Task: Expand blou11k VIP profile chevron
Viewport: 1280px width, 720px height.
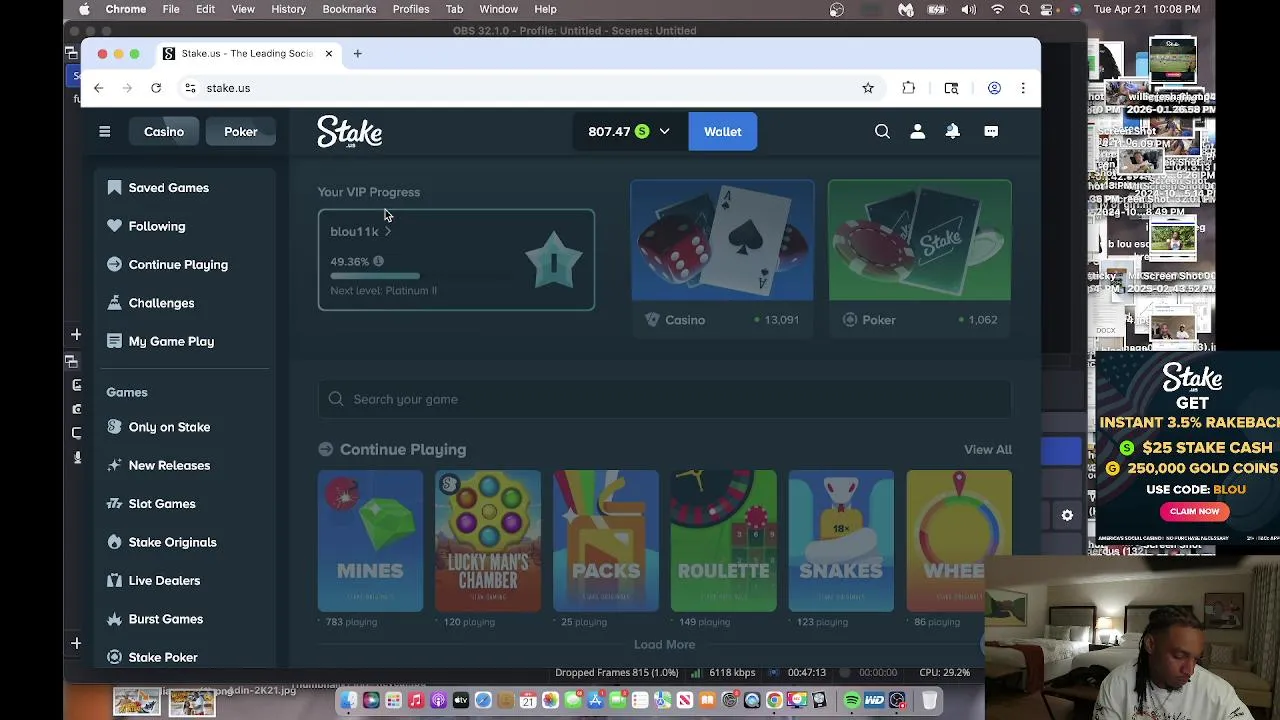Action: click(388, 231)
